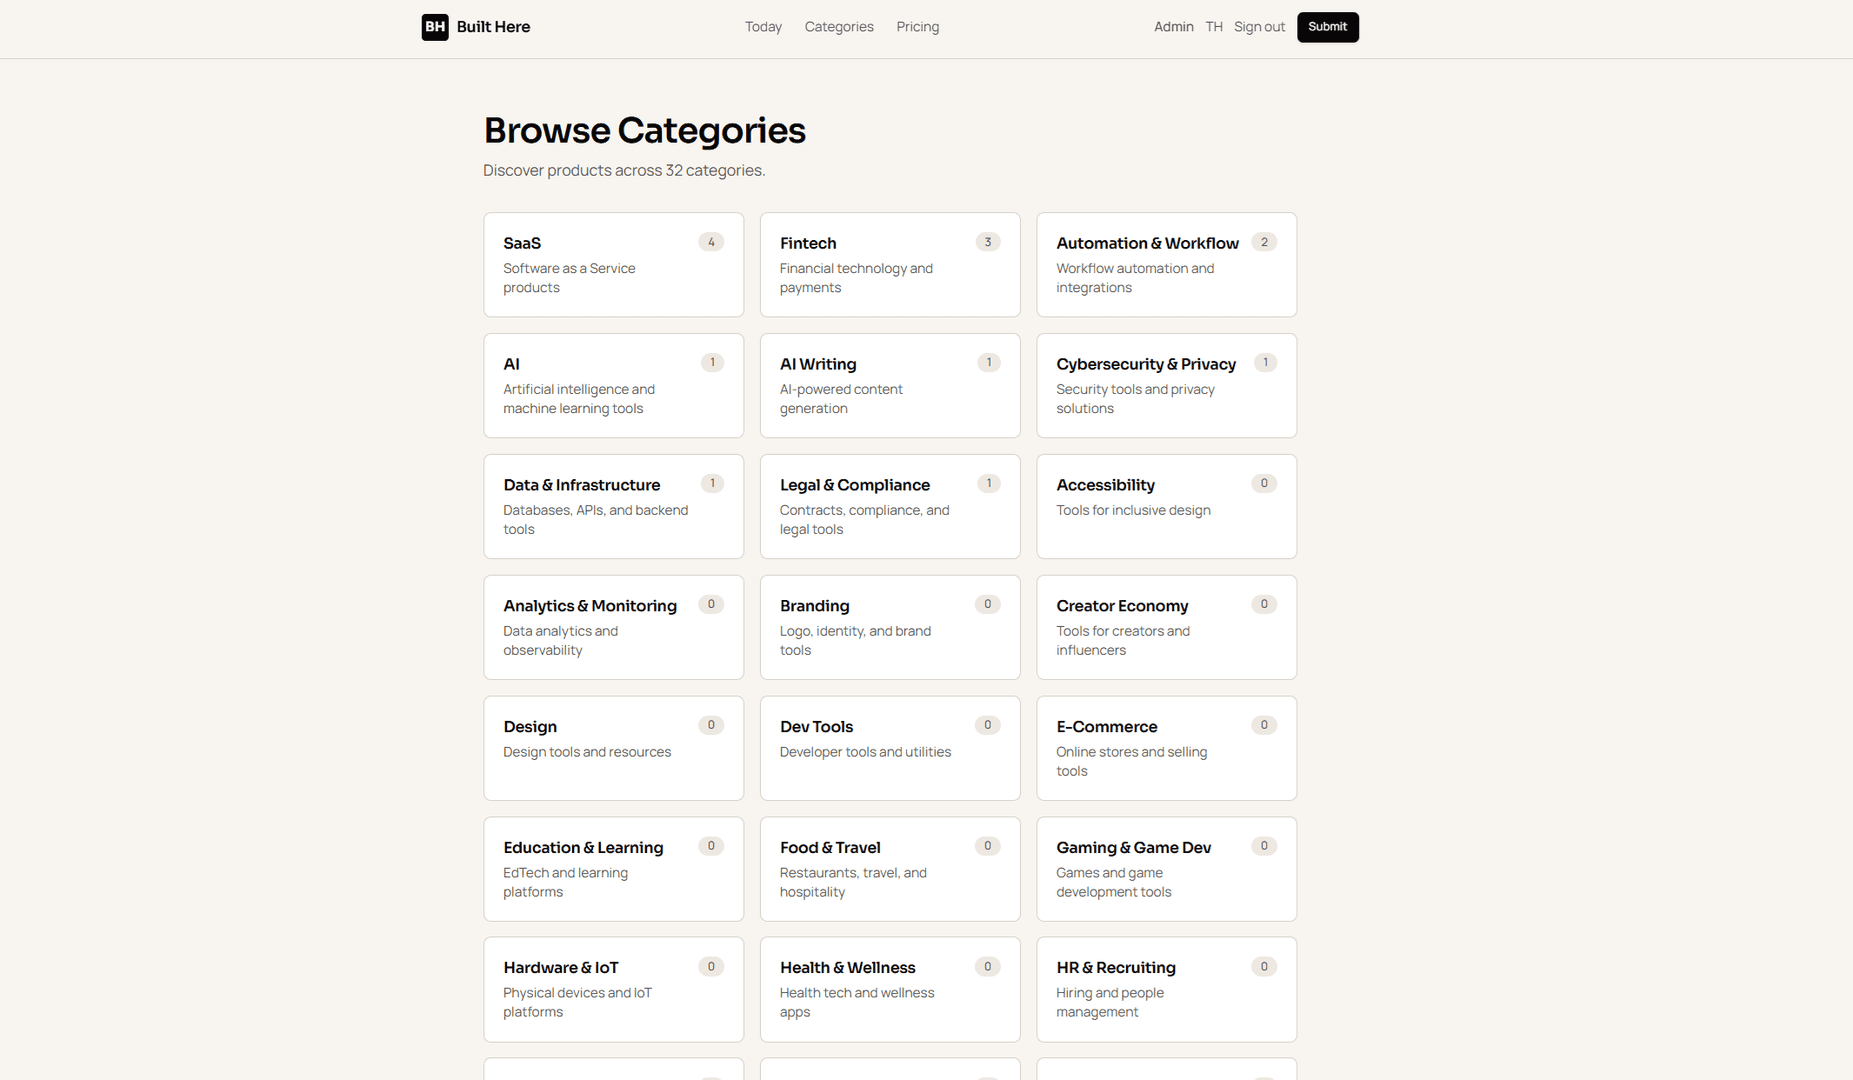Open Education & Learning category
This screenshot has height=1080, width=1853.
(614, 870)
